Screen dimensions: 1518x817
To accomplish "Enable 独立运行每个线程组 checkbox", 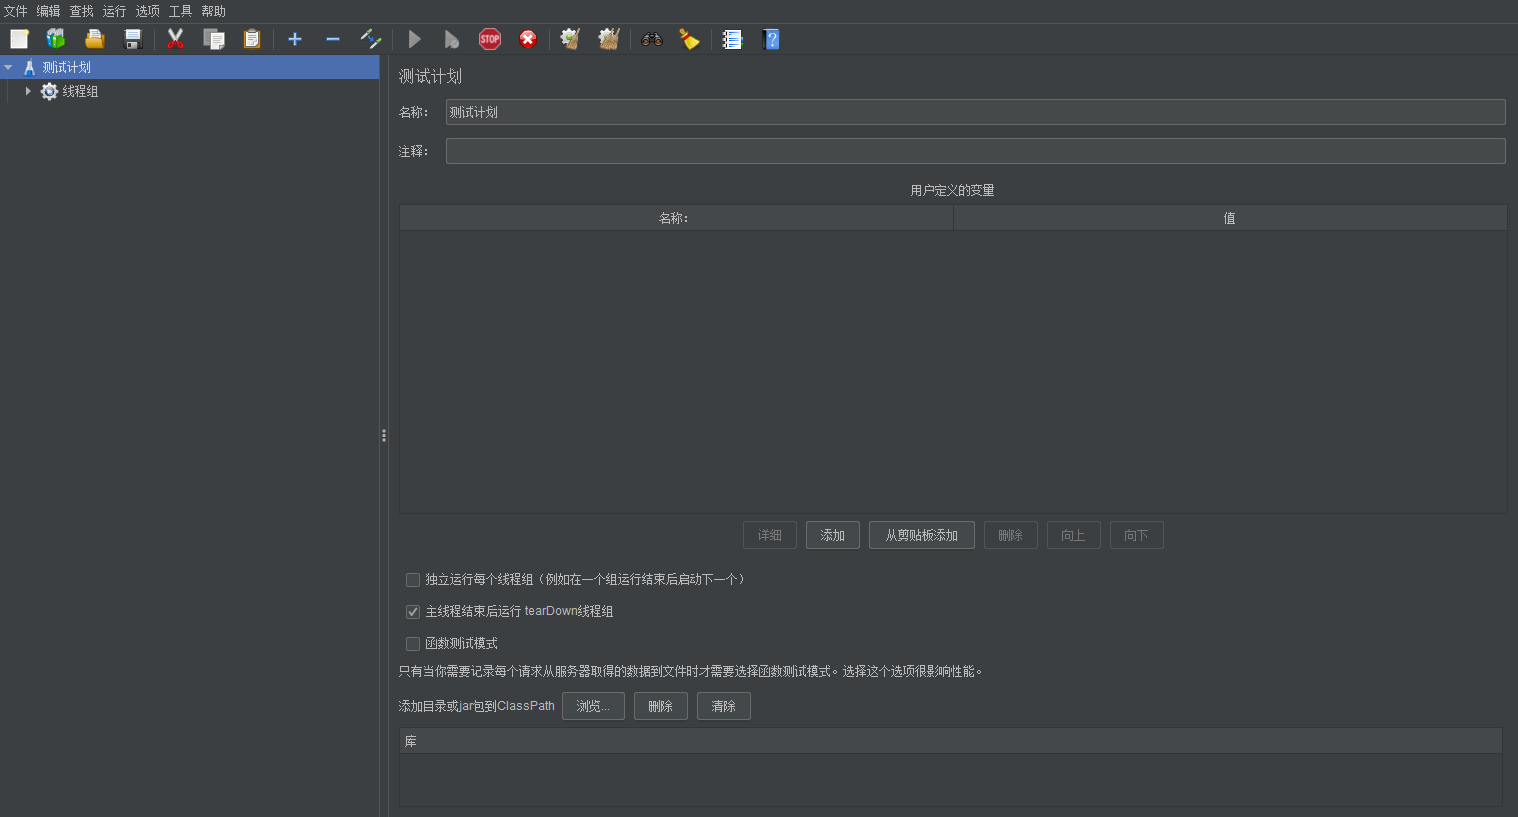I will click(413, 580).
